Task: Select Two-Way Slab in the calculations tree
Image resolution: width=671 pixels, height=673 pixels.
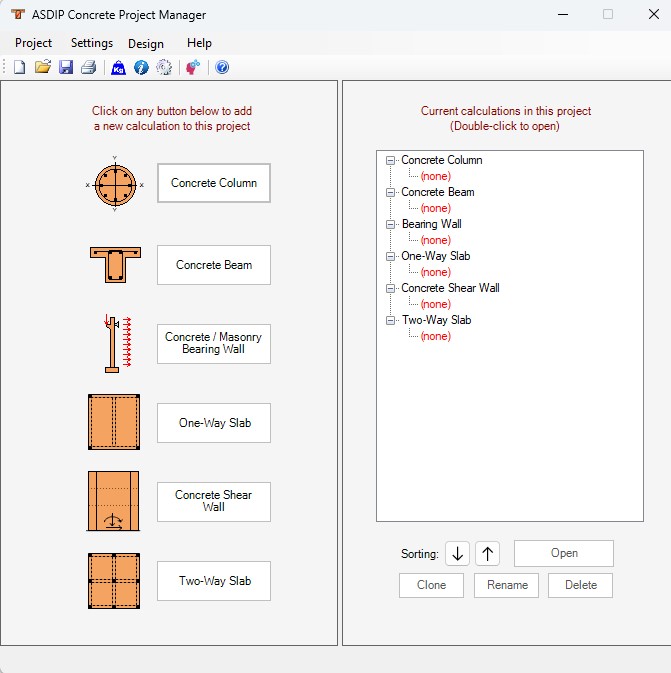Action: point(436,320)
